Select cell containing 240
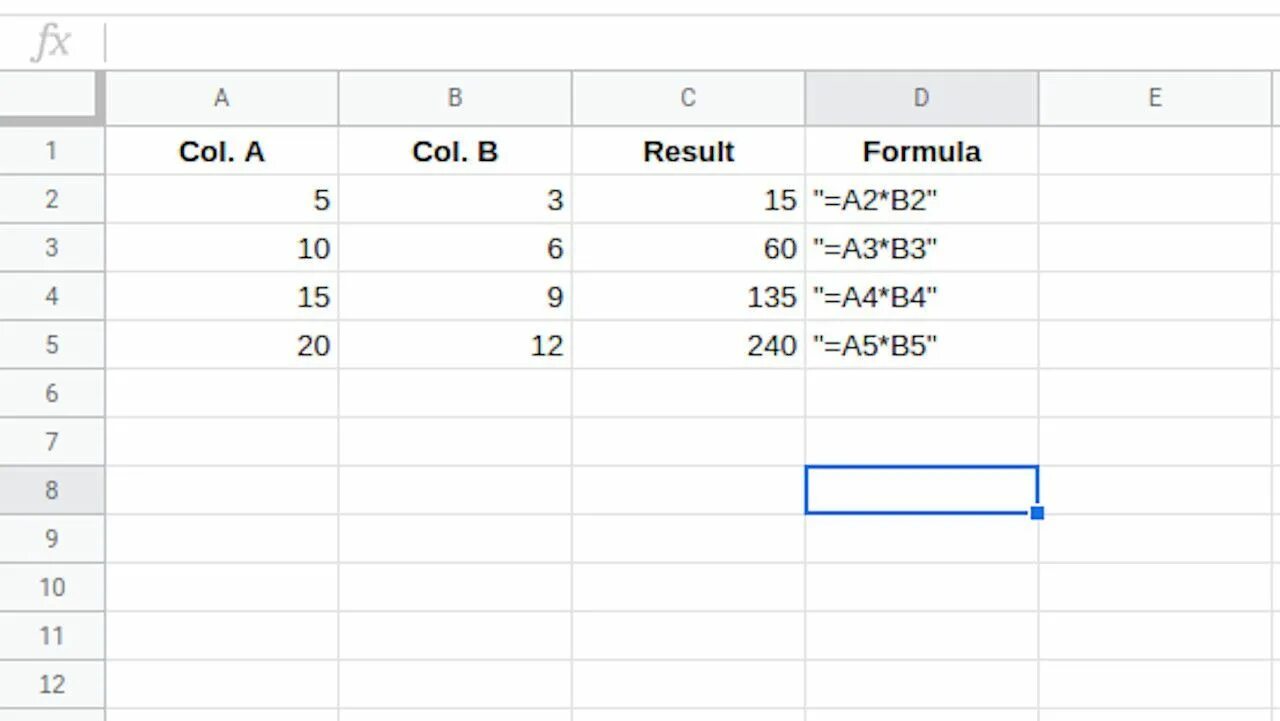This screenshot has height=721, width=1280. (x=688, y=345)
